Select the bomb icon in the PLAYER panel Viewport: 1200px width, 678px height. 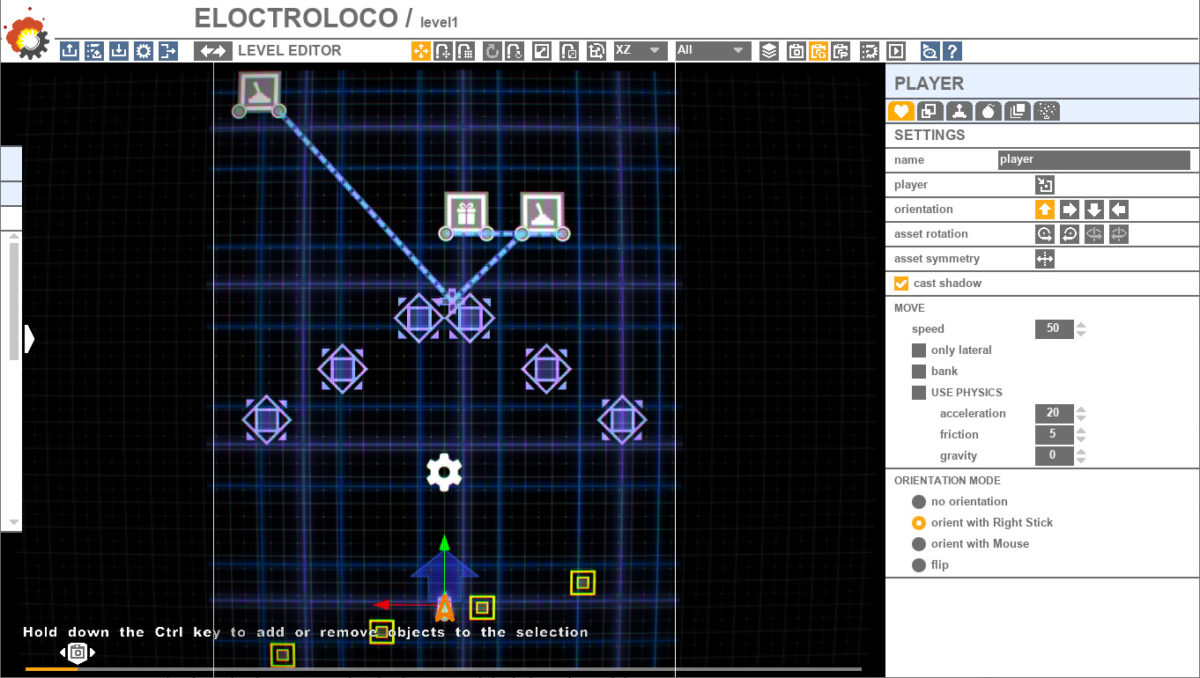pos(988,111)
